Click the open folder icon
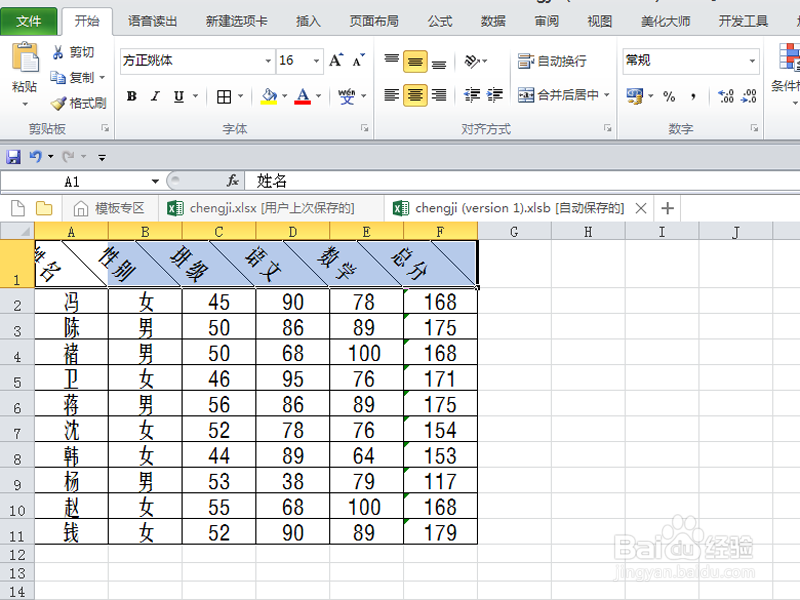Screen dimensions: 800x600 tap(44, 208)
